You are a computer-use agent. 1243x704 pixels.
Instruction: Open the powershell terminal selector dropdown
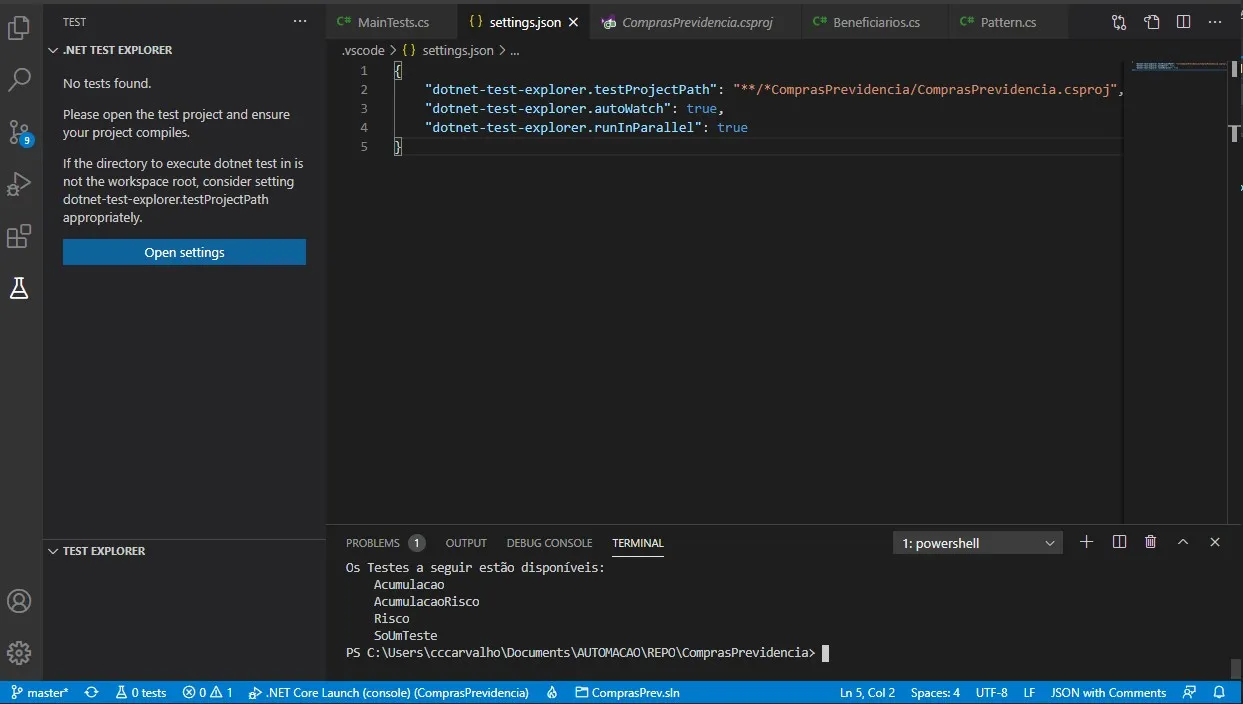[977, 543]
